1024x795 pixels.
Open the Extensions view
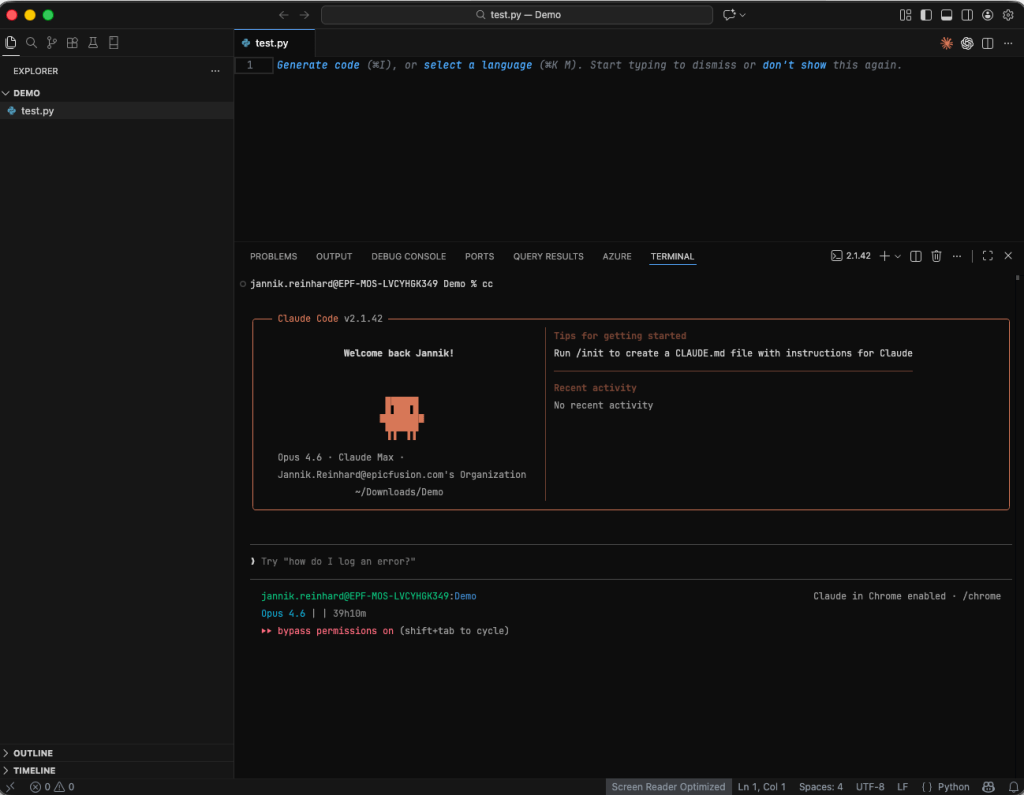click(72, 43)
